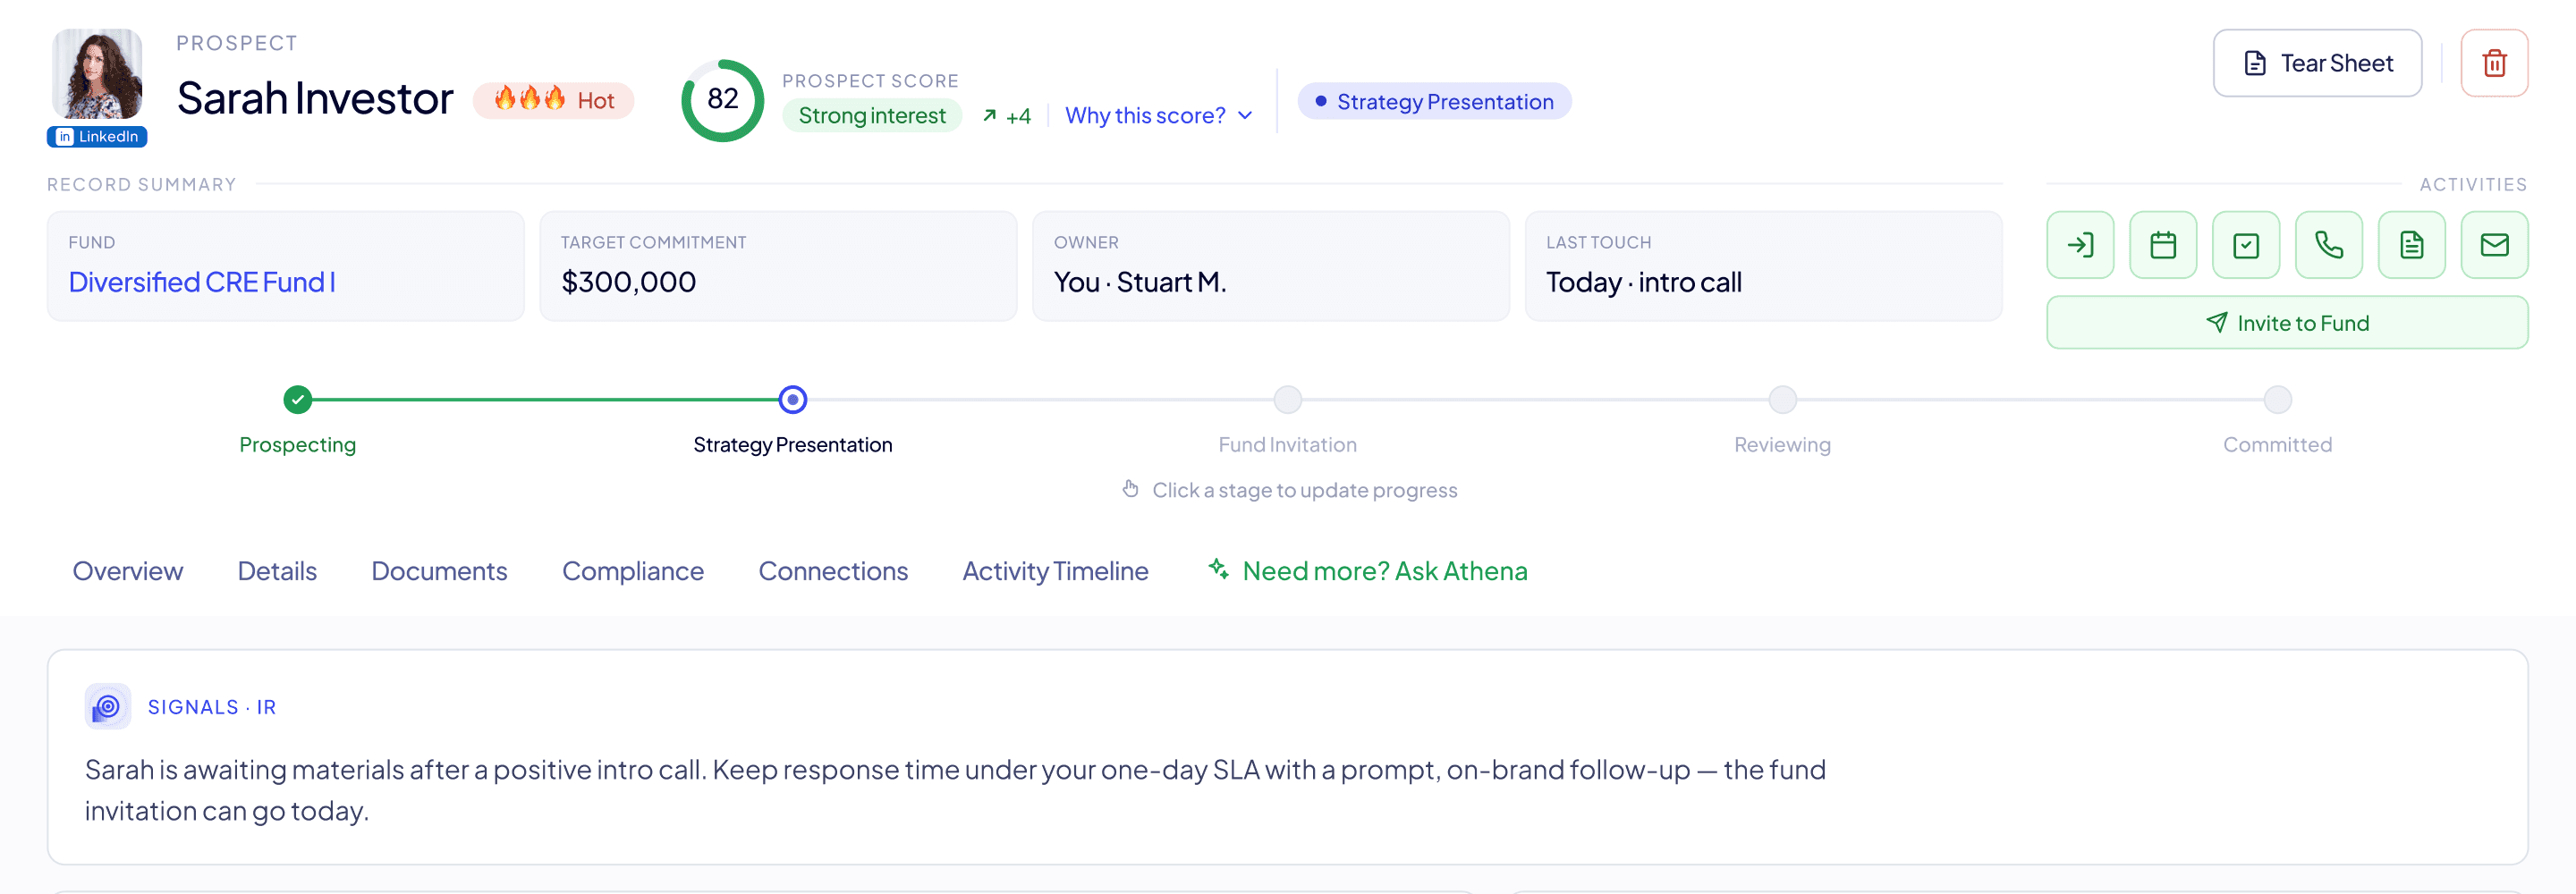
Task: Open the calendar meeting activity icon
Action: pyautogui.click(x=2163, y=245)
